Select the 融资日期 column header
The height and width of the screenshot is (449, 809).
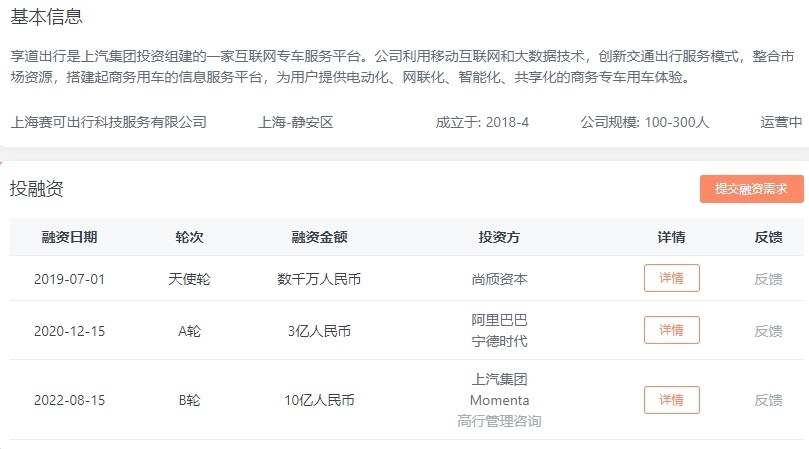70,237
